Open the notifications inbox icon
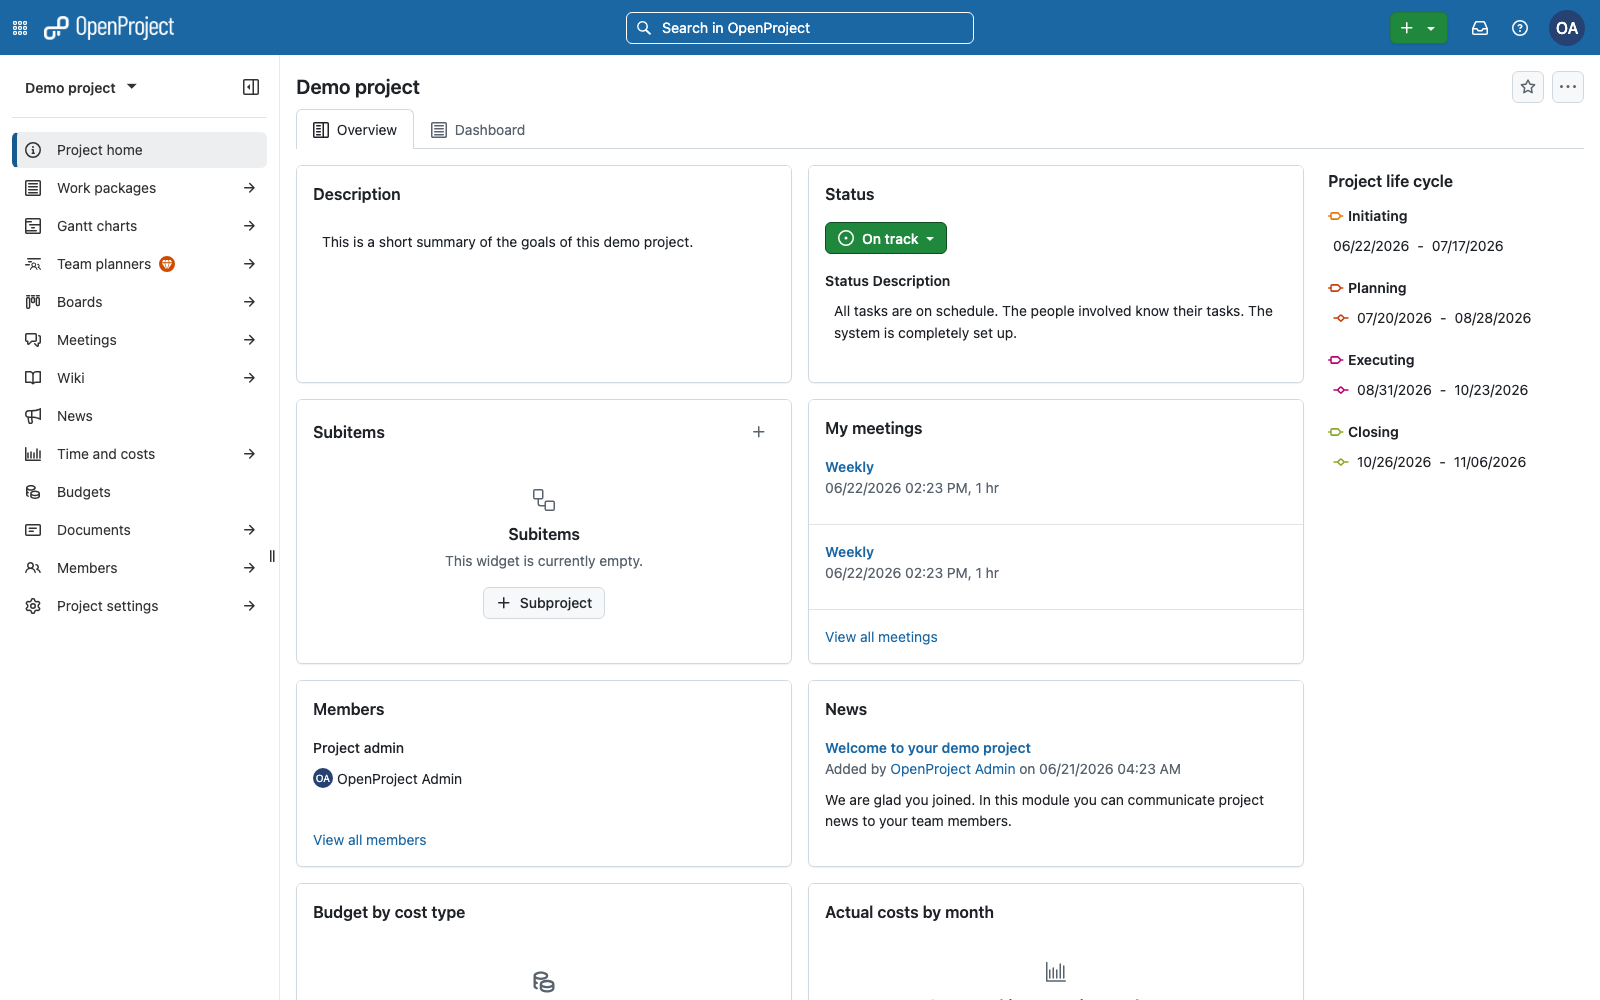 click(1480, 28)
